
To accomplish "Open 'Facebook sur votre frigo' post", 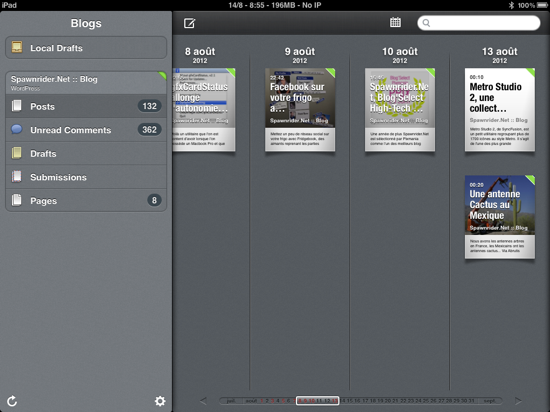I will [x=300, y=110].
